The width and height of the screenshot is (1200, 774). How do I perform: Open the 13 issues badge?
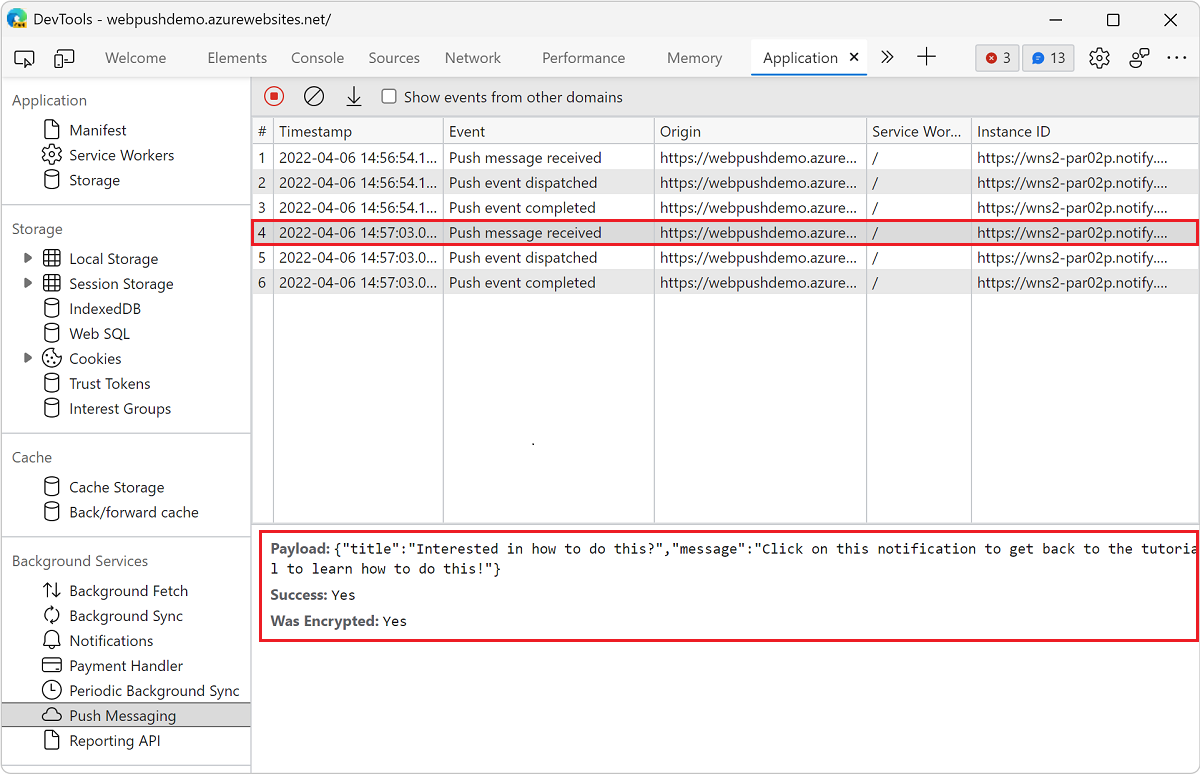1048,58
